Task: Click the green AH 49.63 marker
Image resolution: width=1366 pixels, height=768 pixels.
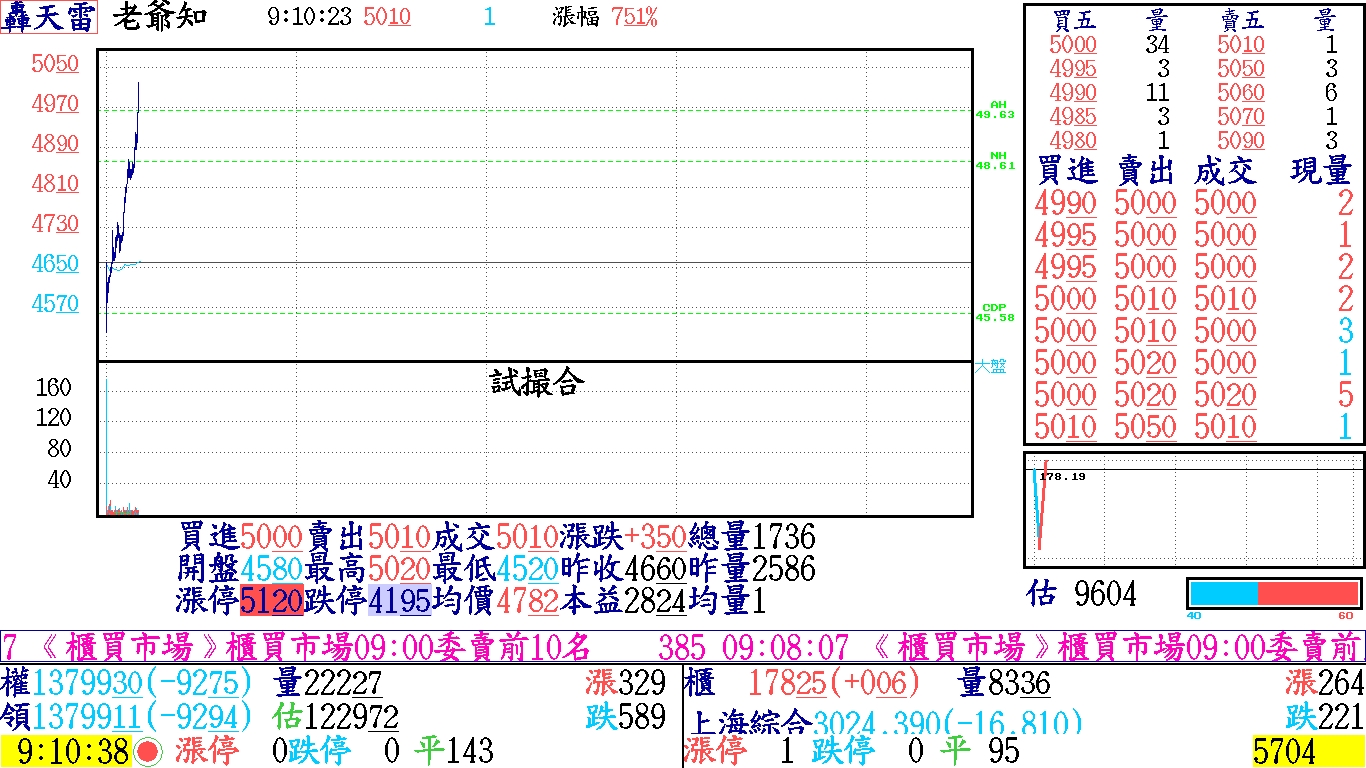Action: [995, 109]
